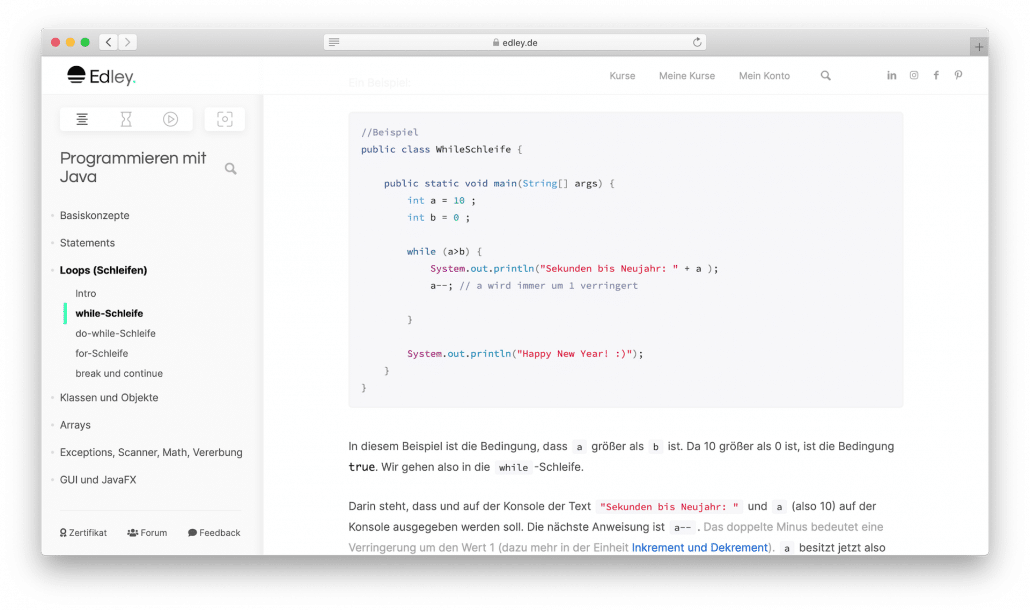Open Edley's Facebook page icon
Image resolution: width=1030 pixels, height=610 pixels.
[x=936, y=76]
